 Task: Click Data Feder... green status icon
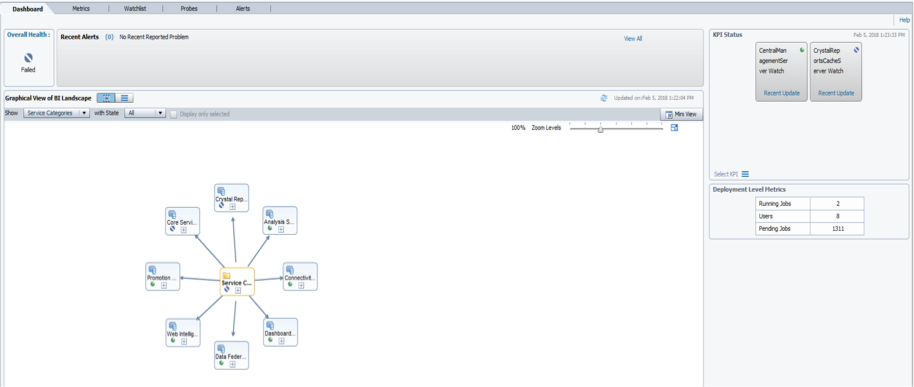point(222,363)
